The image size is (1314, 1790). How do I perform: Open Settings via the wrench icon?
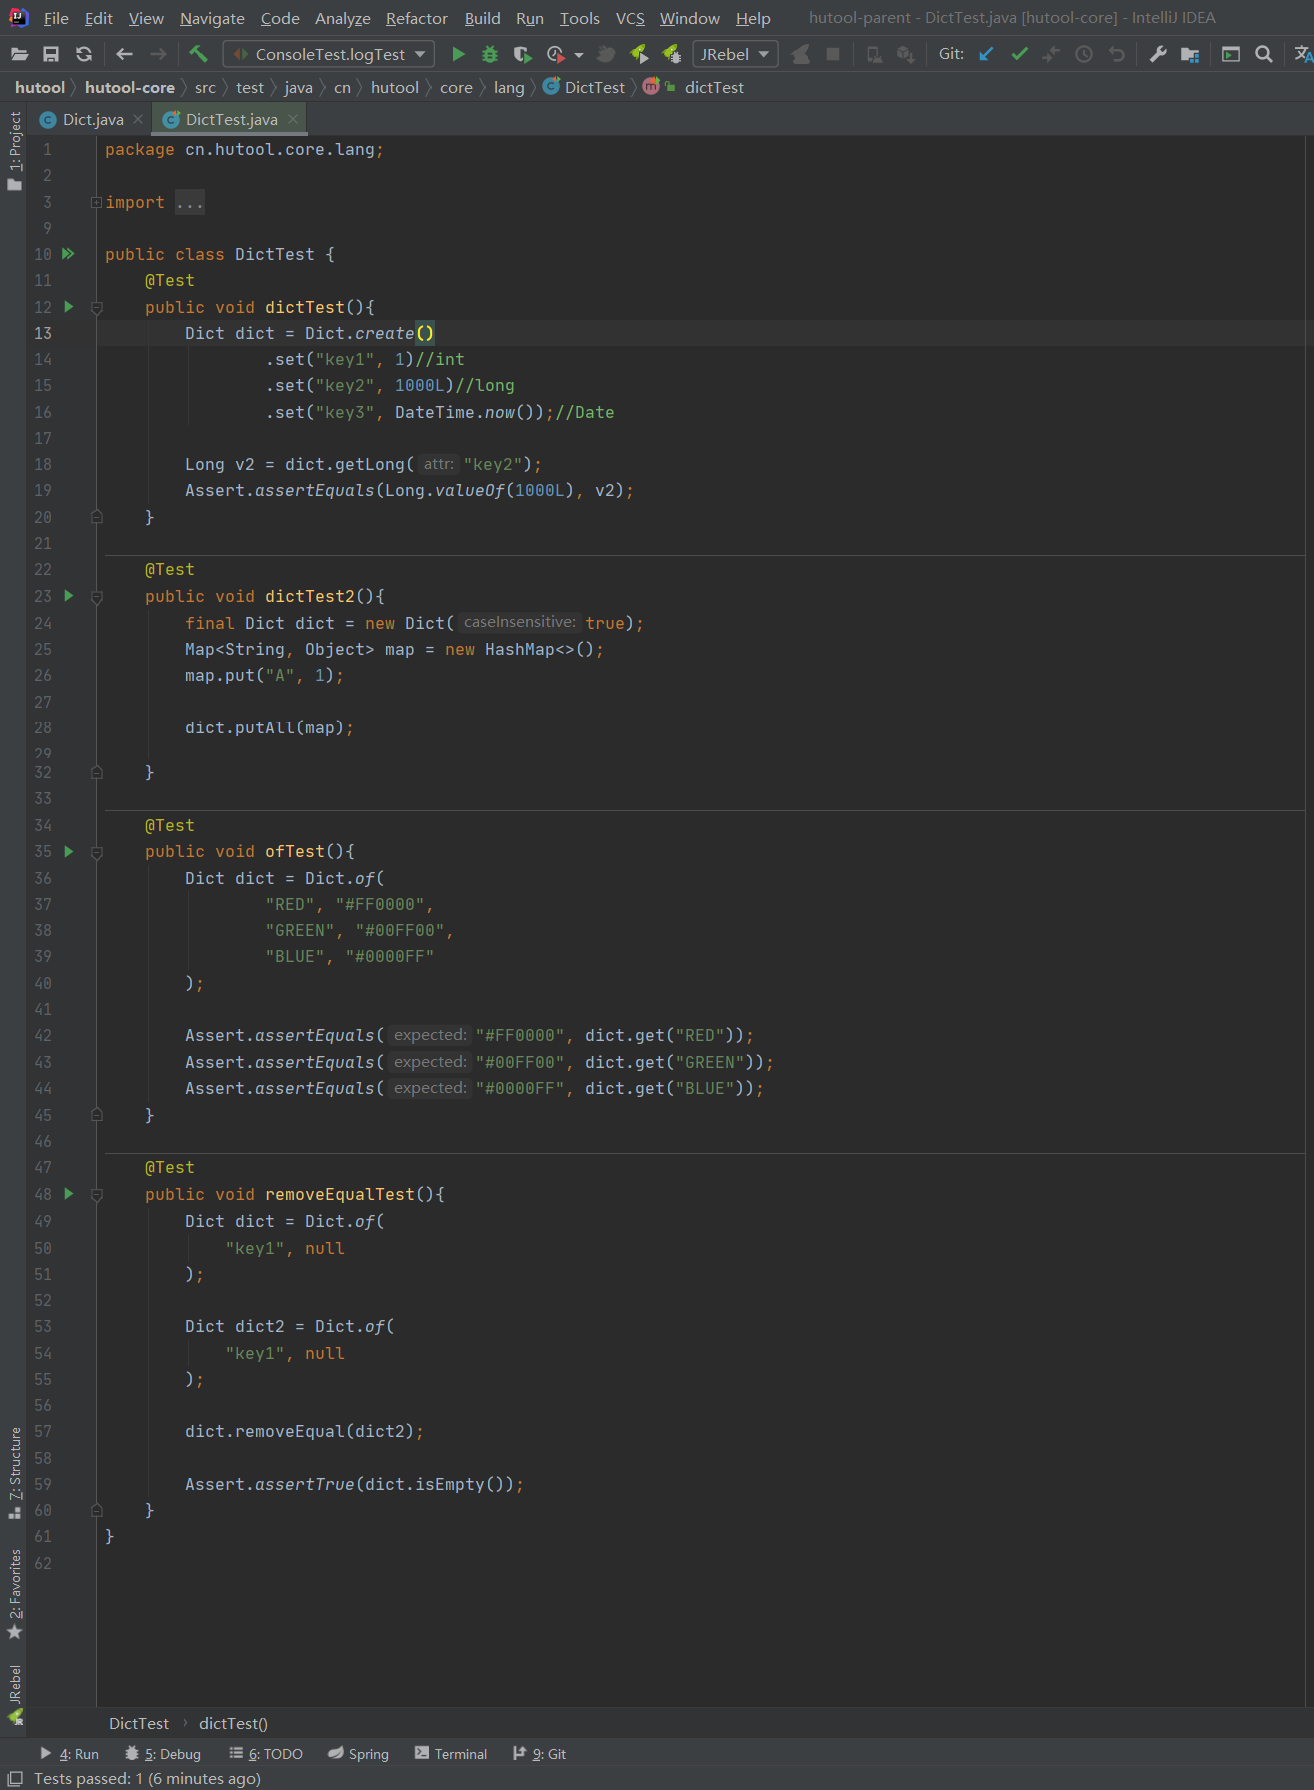click(1158, 54)
